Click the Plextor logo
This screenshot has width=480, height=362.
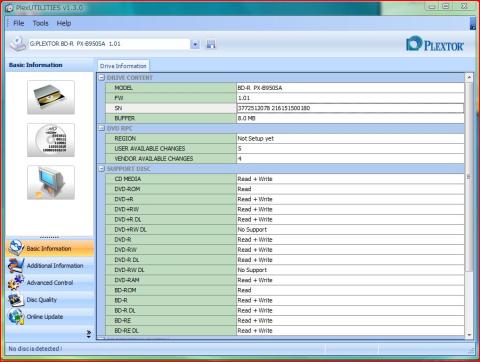point(435,44)
